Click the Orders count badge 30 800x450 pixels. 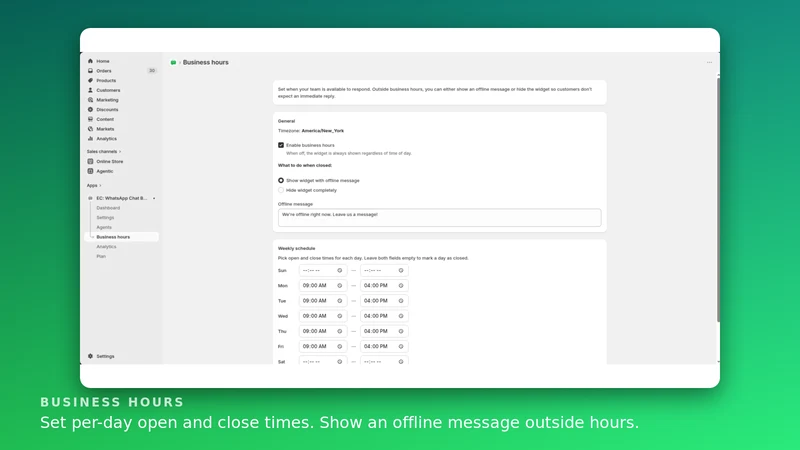click(x=152, y=71)
